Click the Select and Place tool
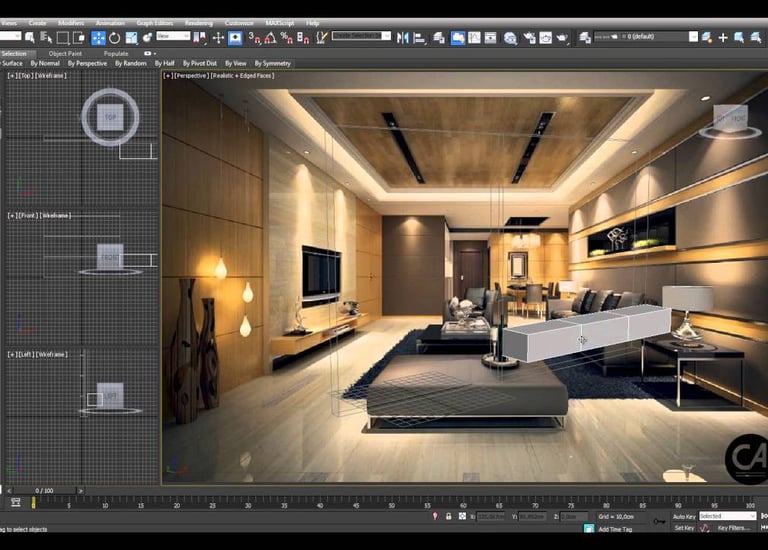 pos(147,38)
